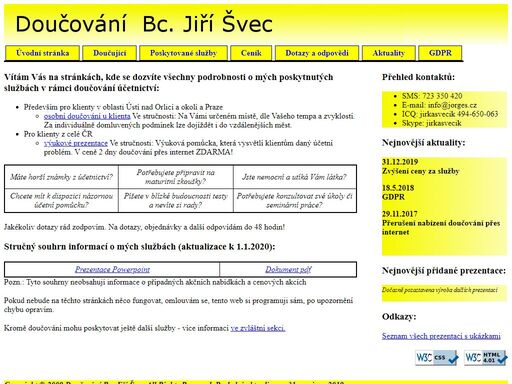
Task: Open Dotazy a odpovědi page
Action: click(317, 53)
